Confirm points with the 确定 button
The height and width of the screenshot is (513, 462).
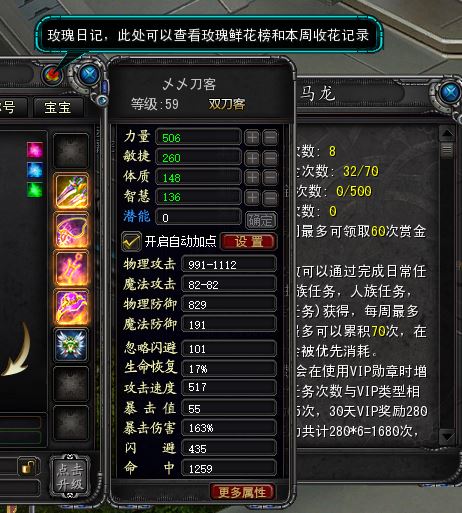[261, 220]
